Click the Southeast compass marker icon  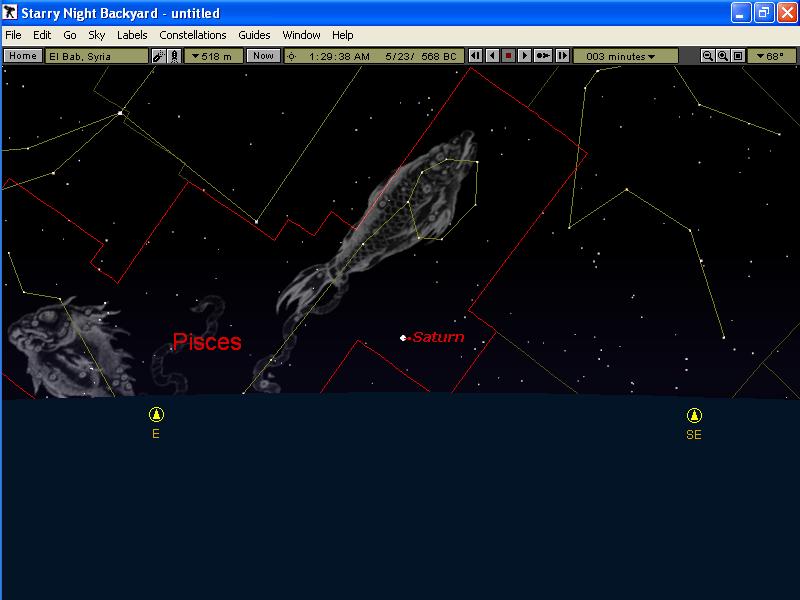pyautogui.click(x=694, y=415)
